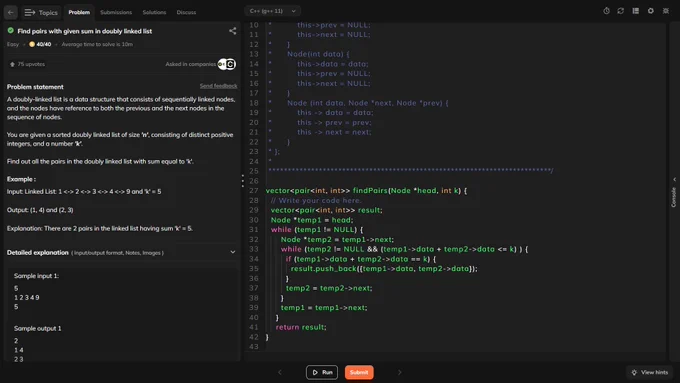Viewport: 680px width, 383px height.
Task: Click line 39 temp1 = temp1->next
Action: click(324, 308)
